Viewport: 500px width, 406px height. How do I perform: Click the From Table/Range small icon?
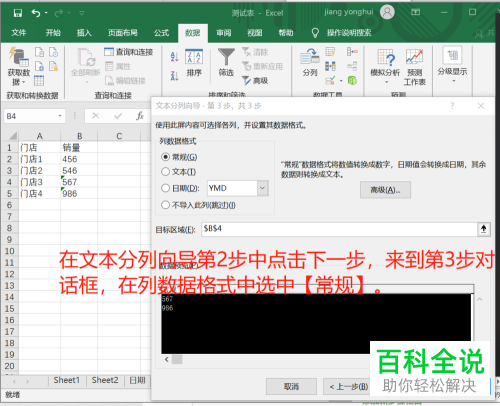(x=39, y=81)
